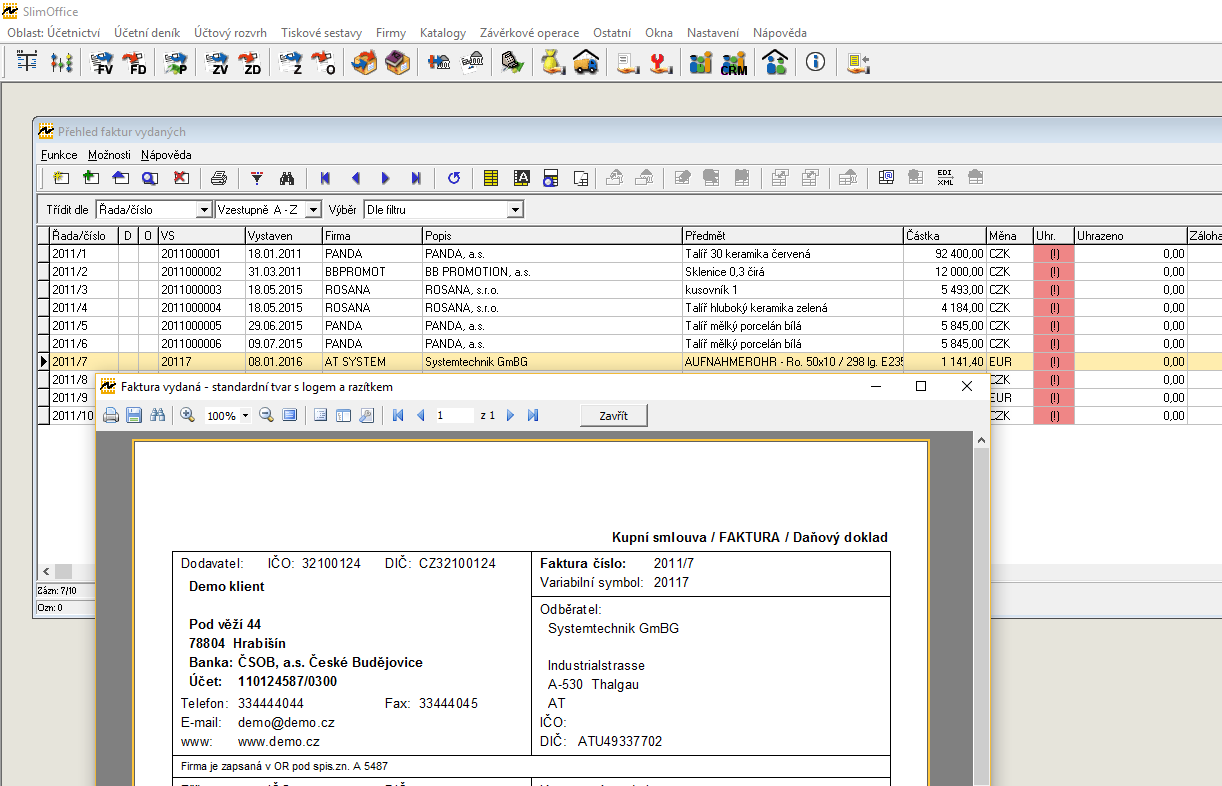Jump to last page in preview
The width and height of the screenshot is (1222, 786).
(532, 415)
